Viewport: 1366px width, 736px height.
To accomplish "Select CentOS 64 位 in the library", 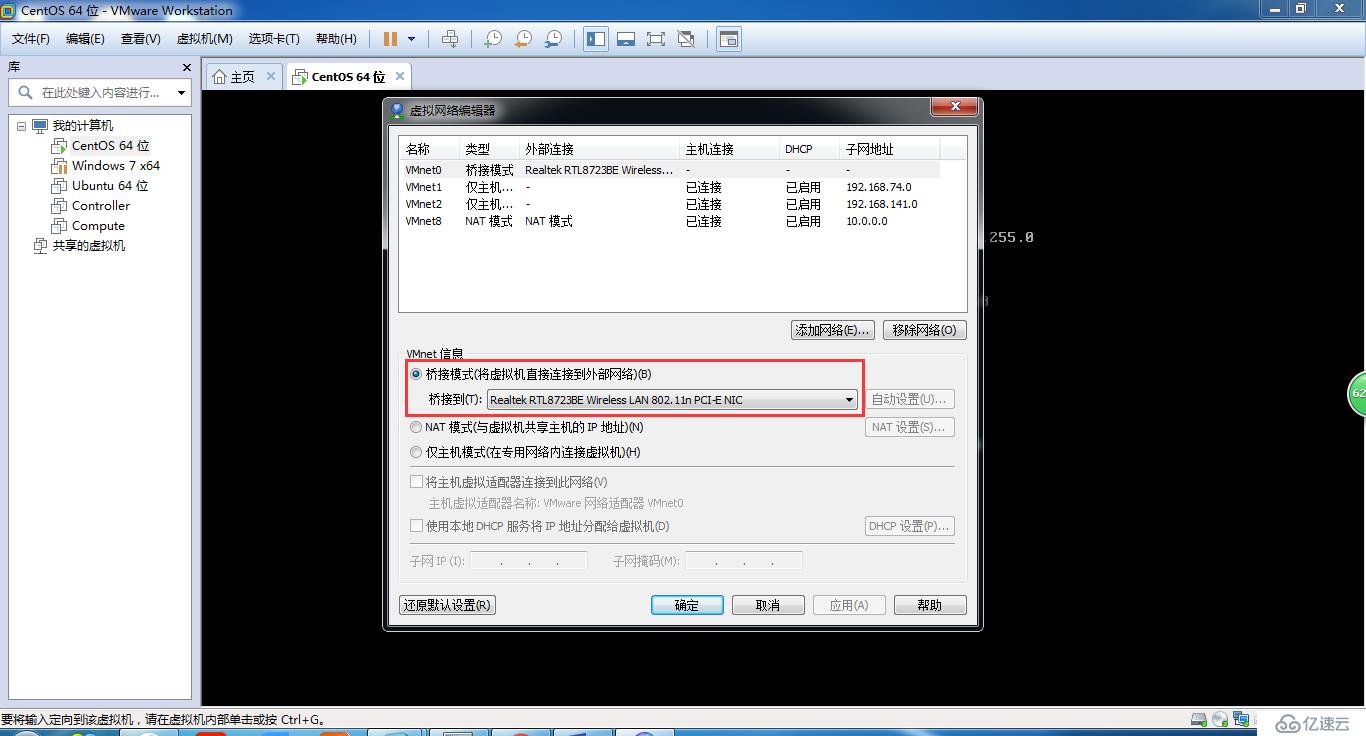I will pyautogui.click(x=110, y=145).
